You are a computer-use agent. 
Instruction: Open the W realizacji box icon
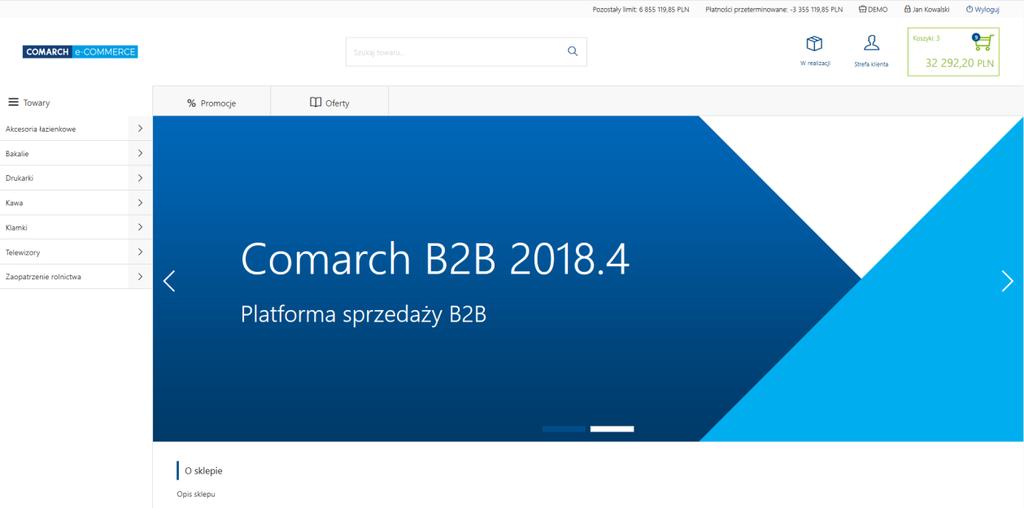pyautogui.click(x=814, y=44)
